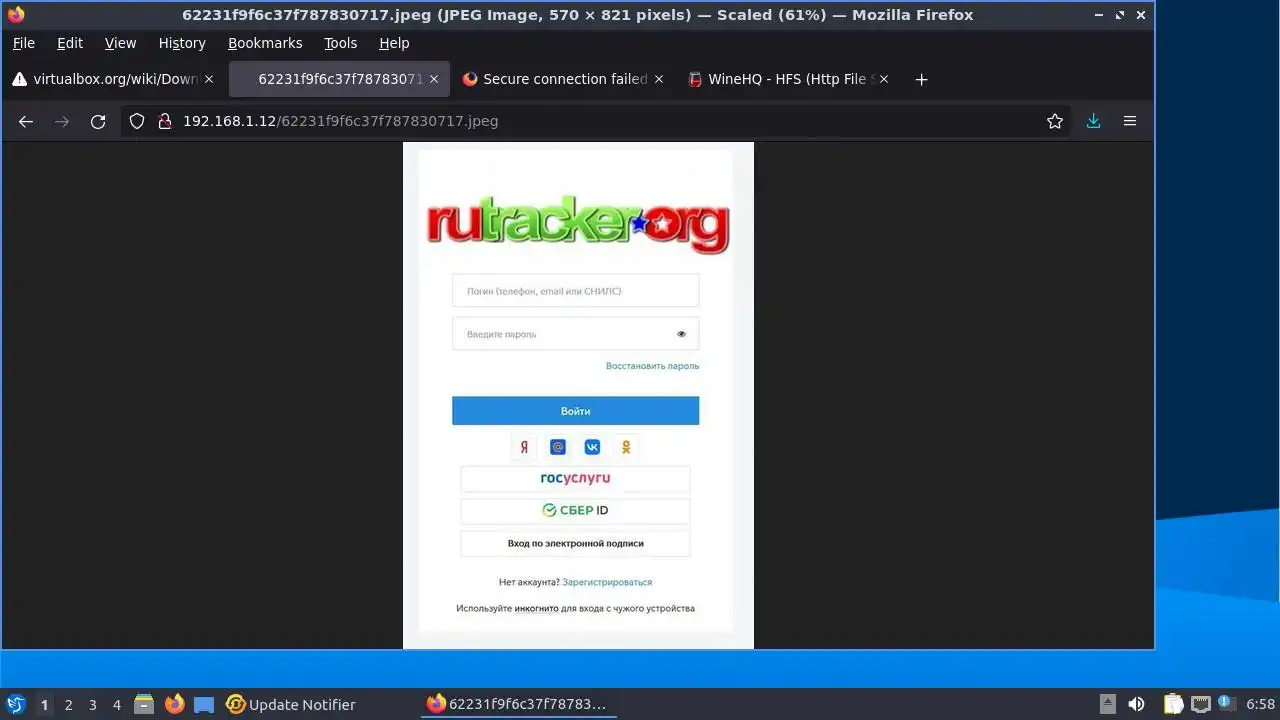Open the File menu
The width and height of the screenshot is (1280, 720).
(23, 43)
